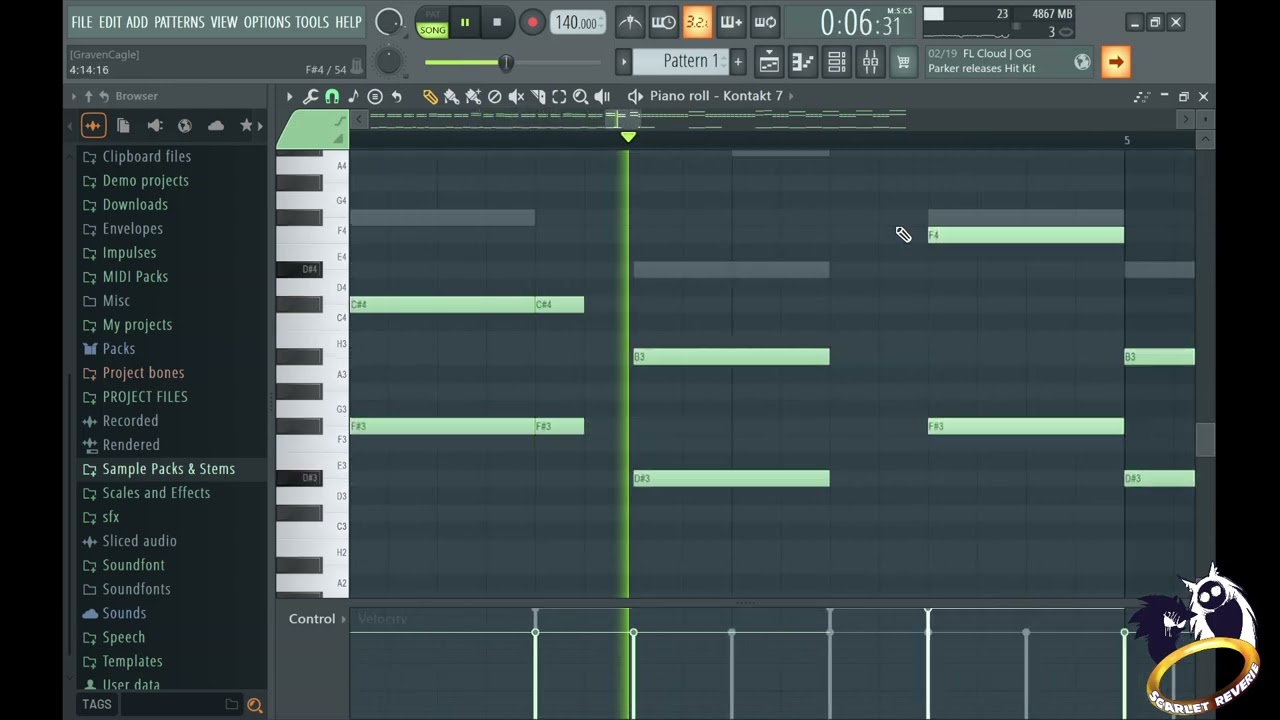
Task: Toggle loop recording button
Action: click(x=765, y=22)
